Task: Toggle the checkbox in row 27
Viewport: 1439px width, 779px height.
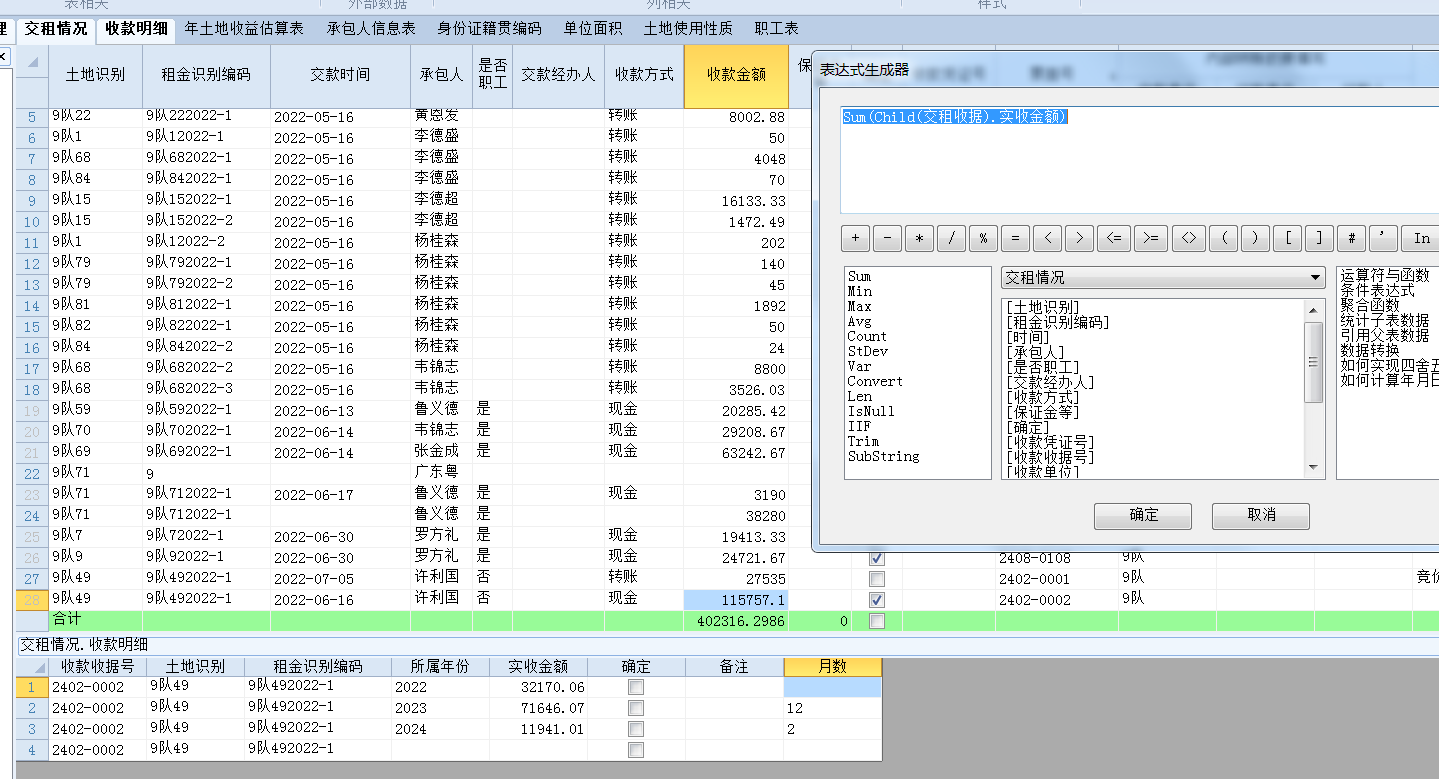Action: coord(877,579)
